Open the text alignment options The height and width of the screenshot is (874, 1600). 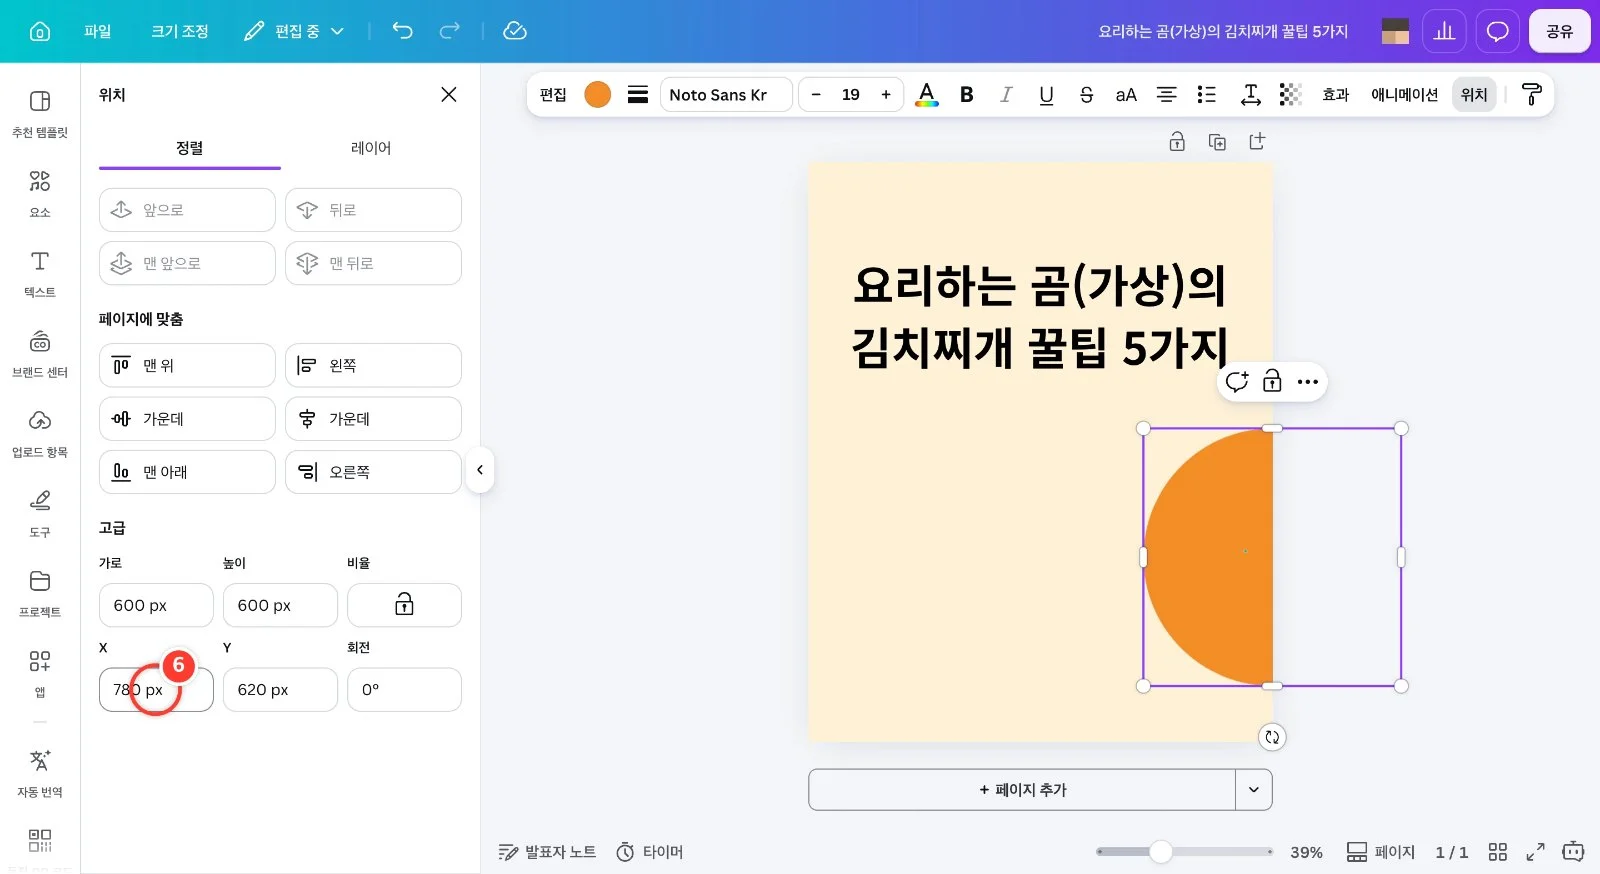[x=1166, y=95]
